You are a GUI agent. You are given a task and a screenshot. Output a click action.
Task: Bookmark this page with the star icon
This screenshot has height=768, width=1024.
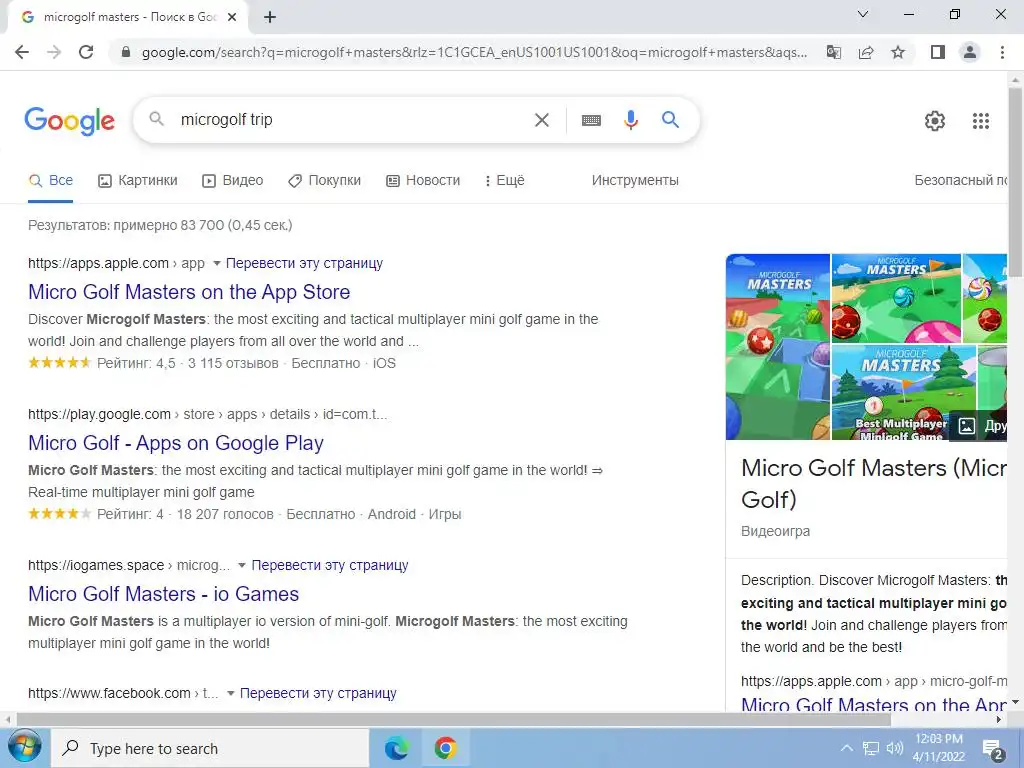point(898,52)
